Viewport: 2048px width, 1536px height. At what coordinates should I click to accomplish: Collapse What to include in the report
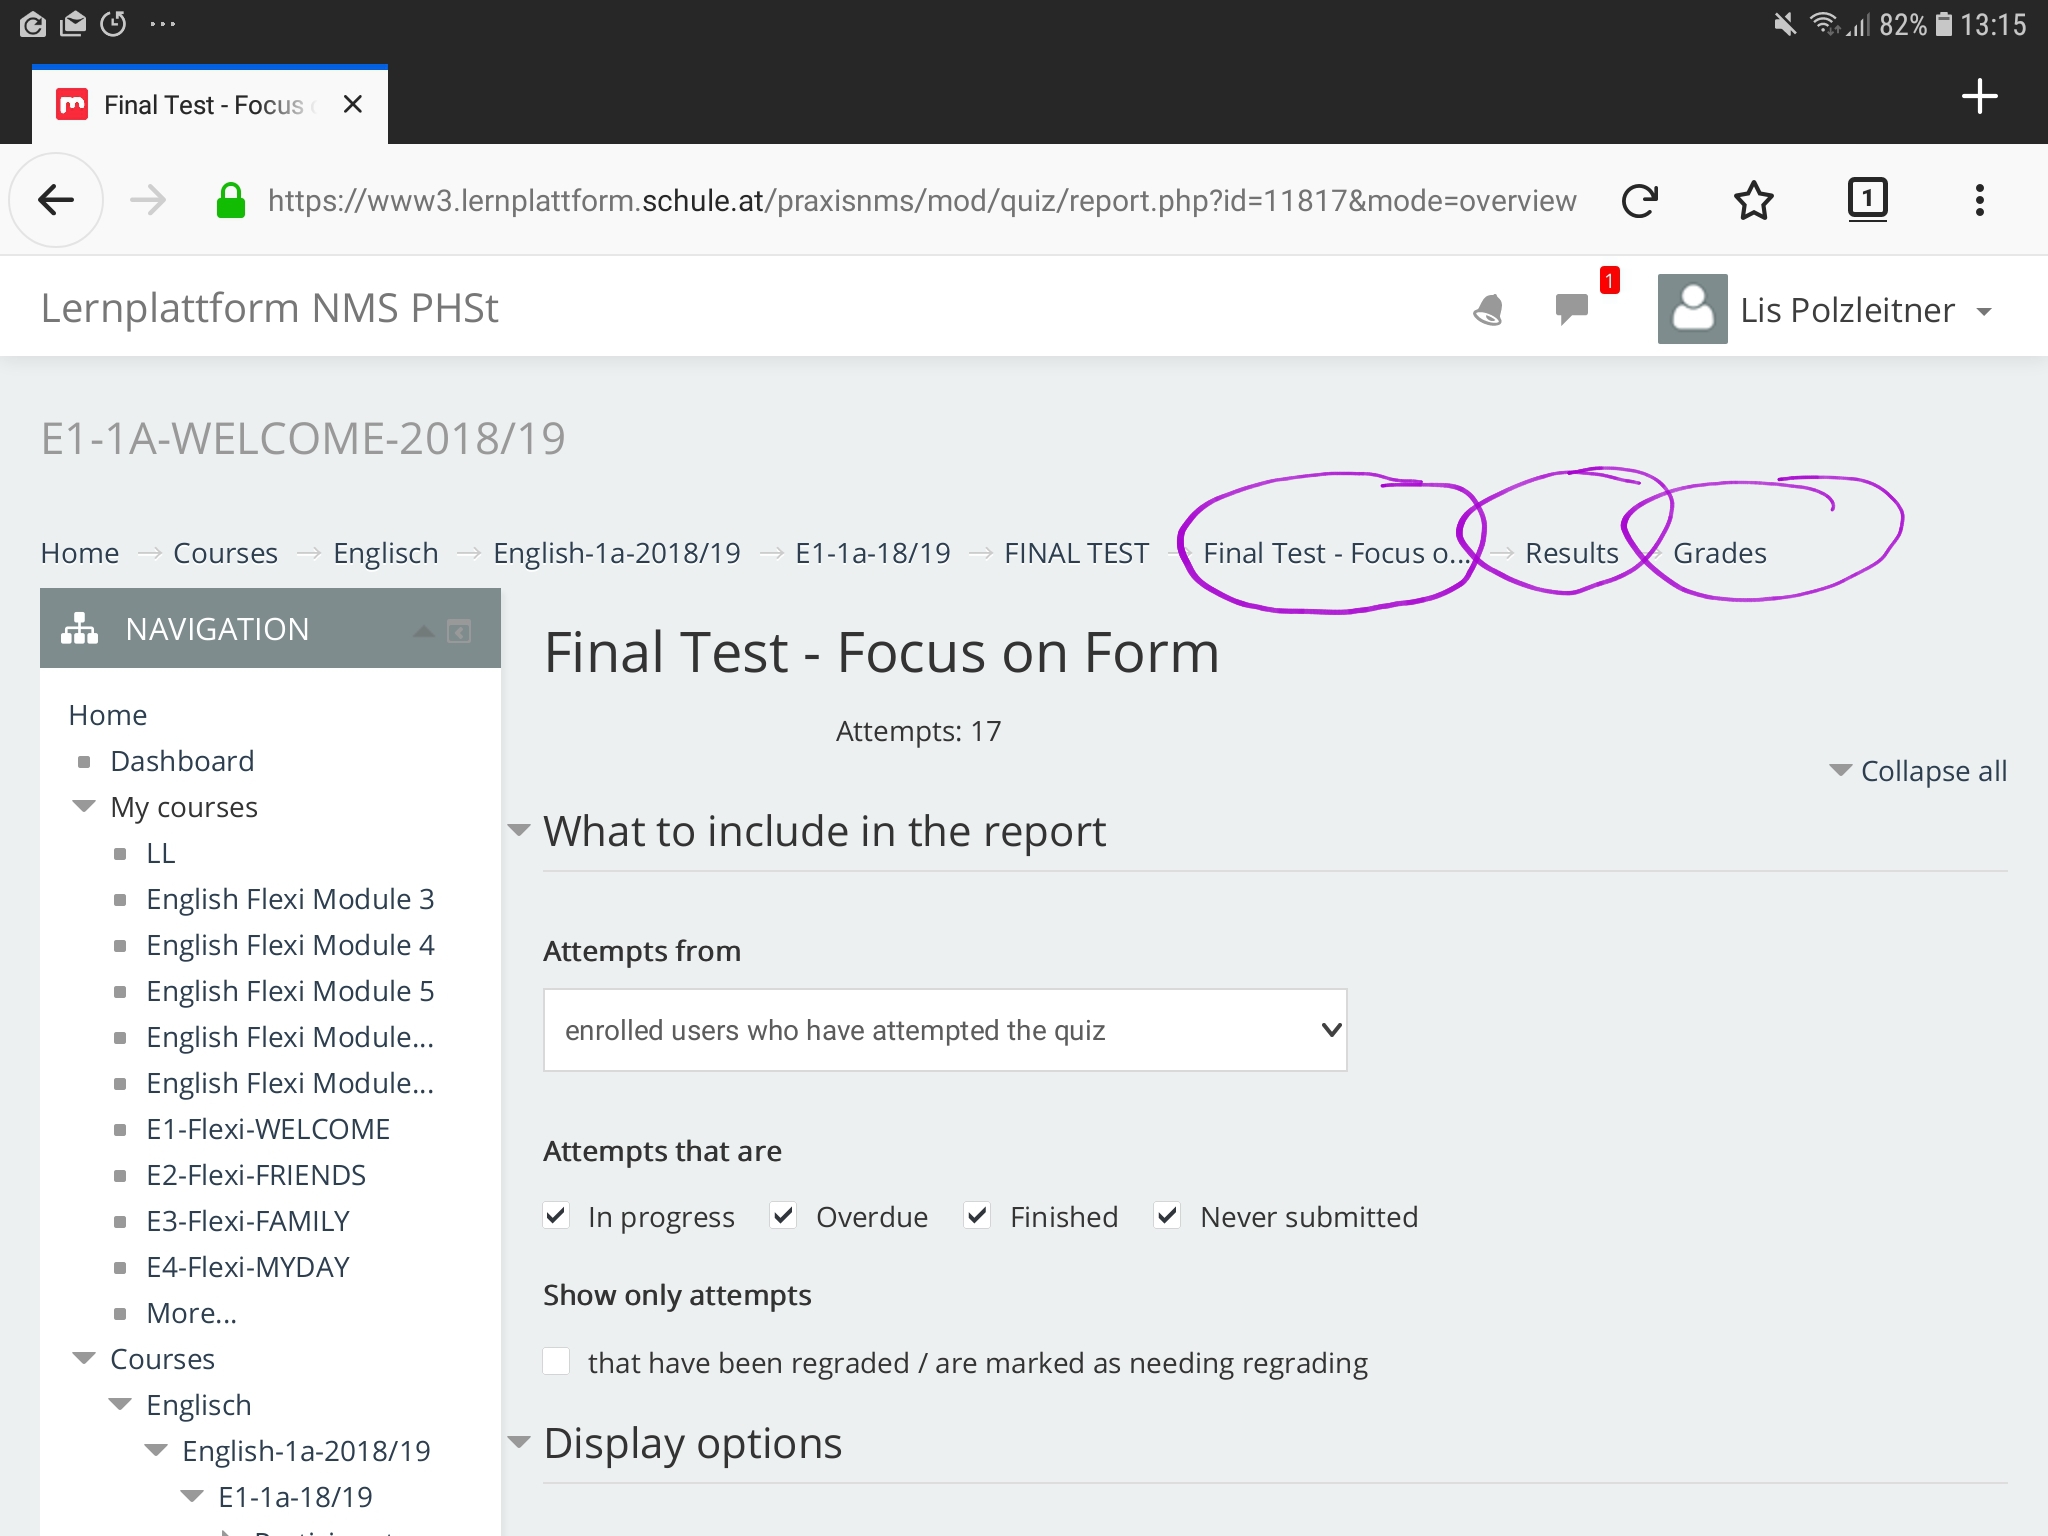click(824, 831)
